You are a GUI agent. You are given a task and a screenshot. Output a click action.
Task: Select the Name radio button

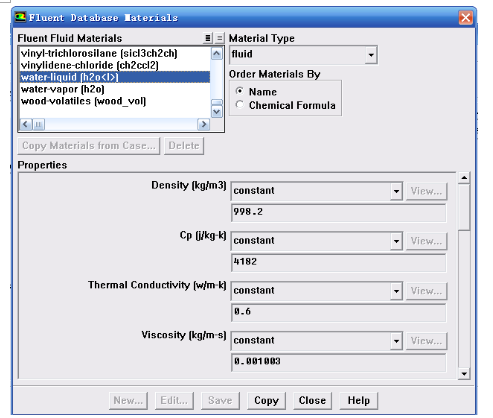pos(239,91)
